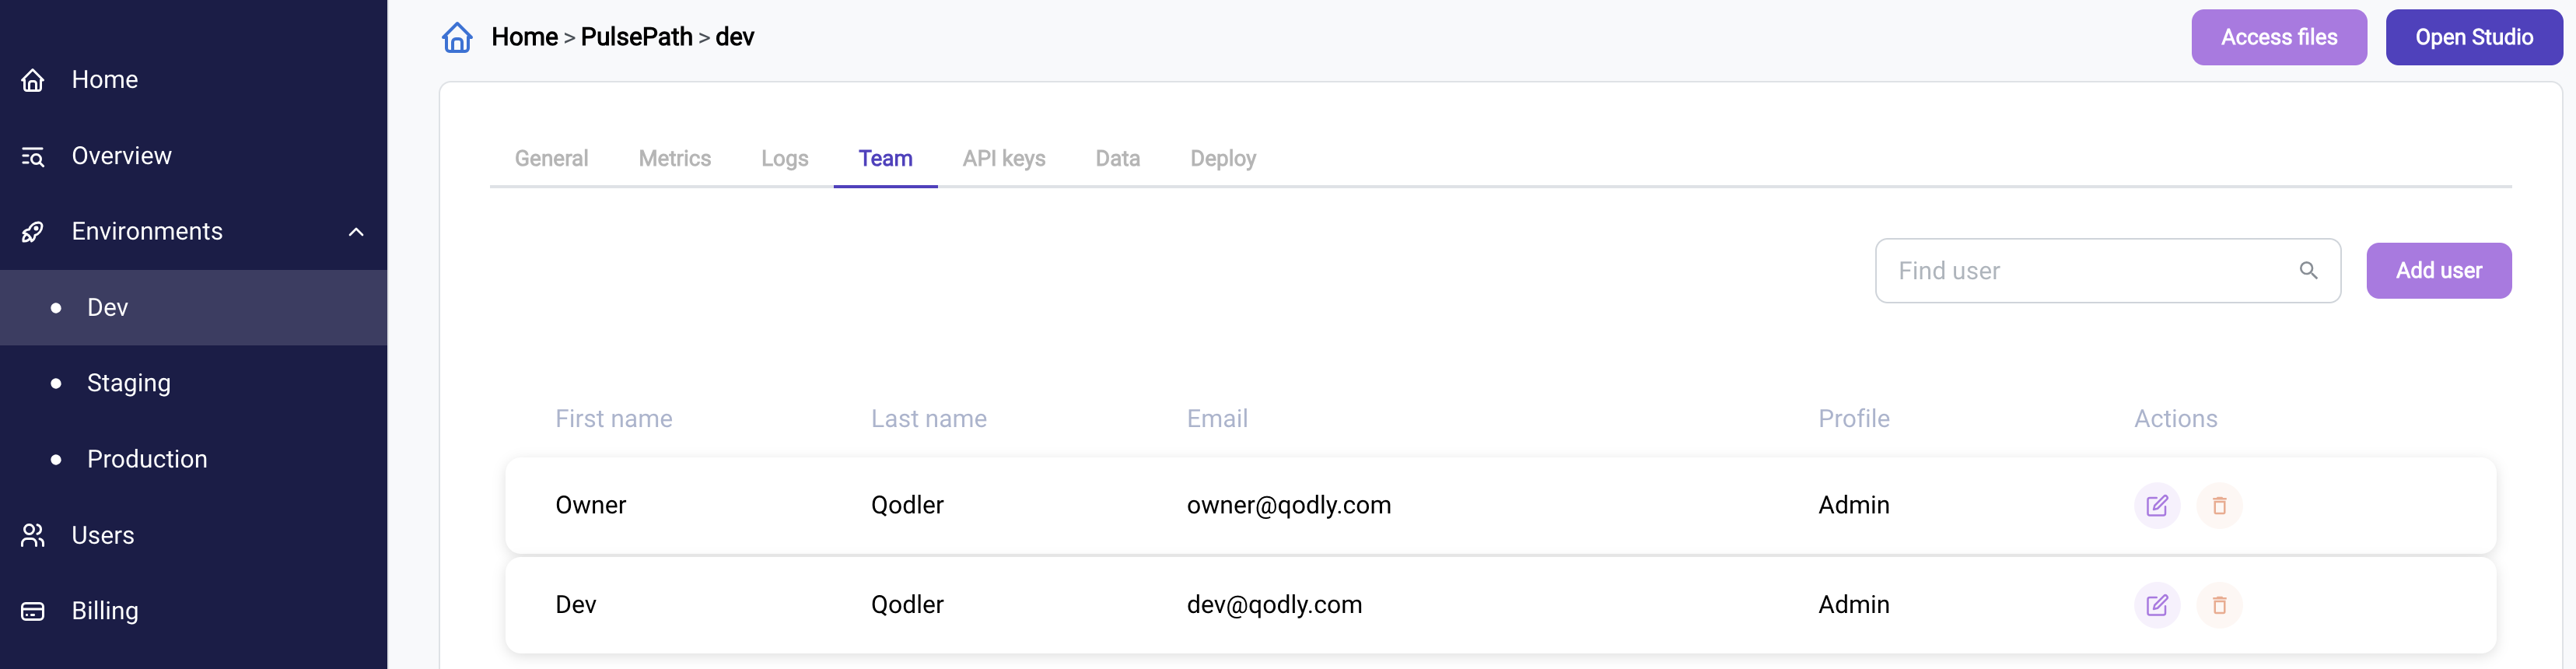Click the Home sidebar house icon
This screenshot has width=2576, height=669.
coord(33,80)
